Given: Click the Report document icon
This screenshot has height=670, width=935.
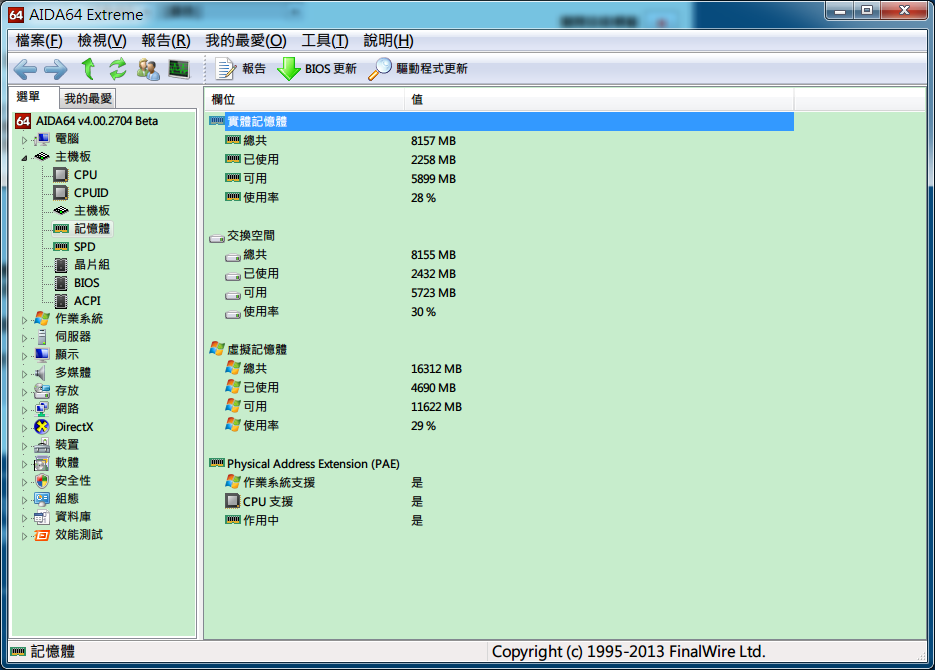Looking at the screenshot, I should 225,69.
